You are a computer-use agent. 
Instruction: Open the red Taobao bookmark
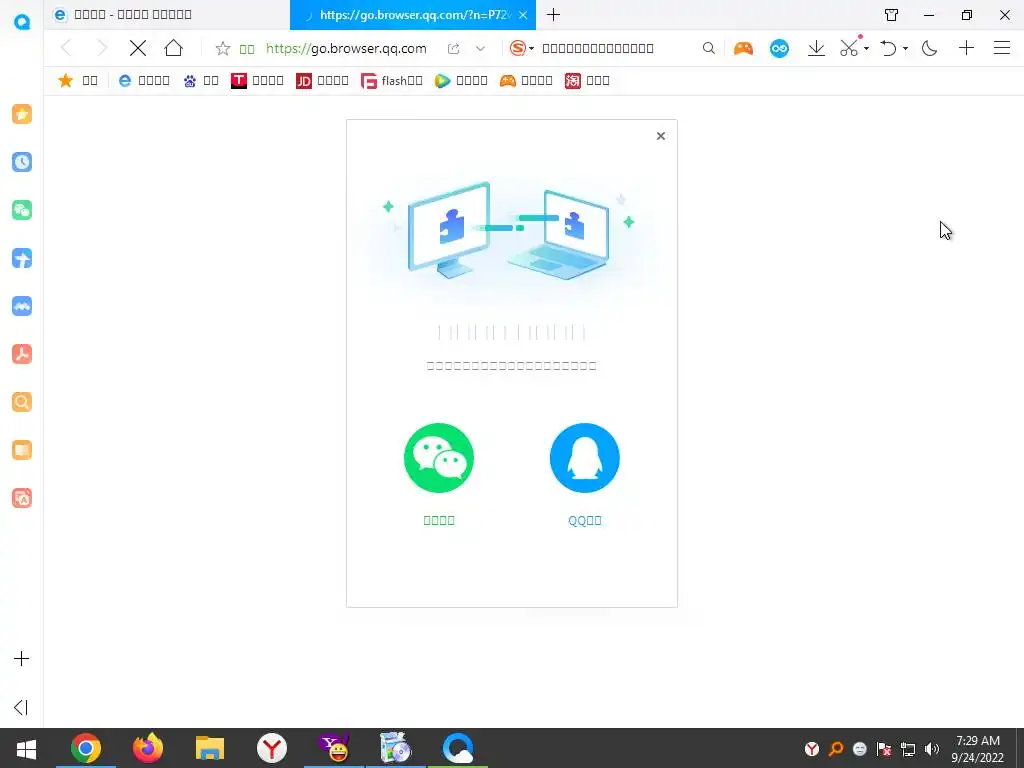587,80
